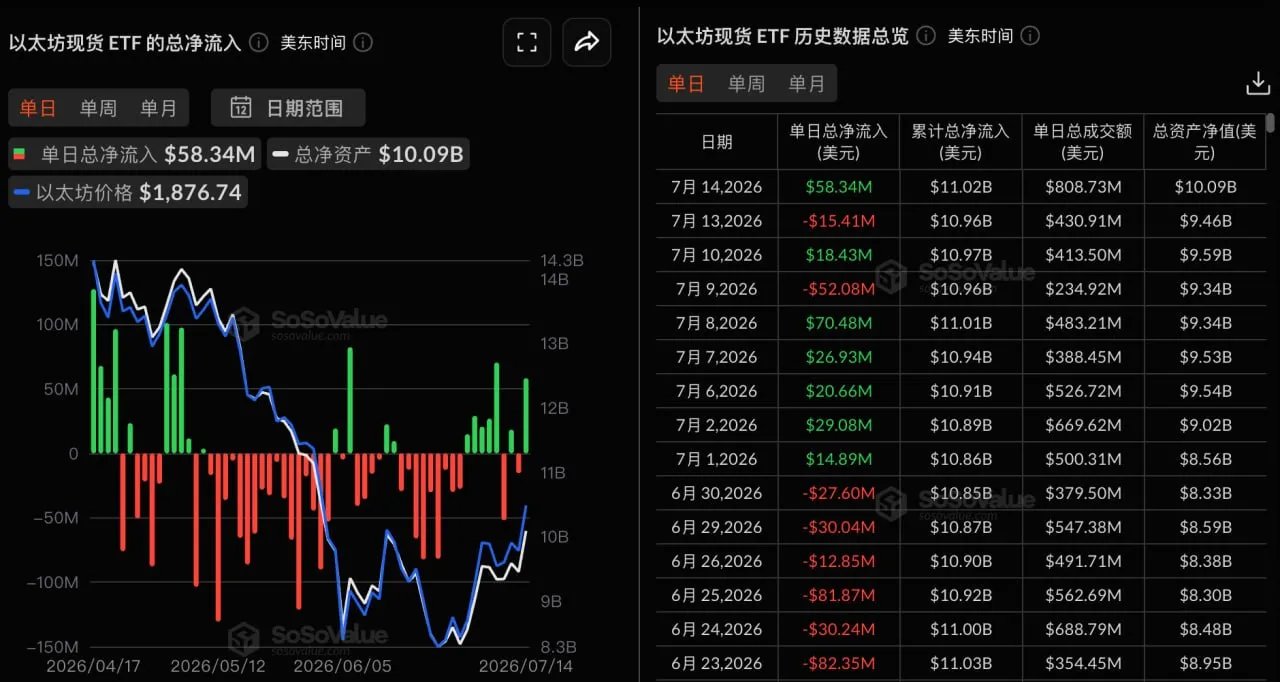Viewport: 1280px width, 682px height.
Task: Open info icon beside 以太坊现货 ETF 的总净流入
Action: (x=259, y=42)
